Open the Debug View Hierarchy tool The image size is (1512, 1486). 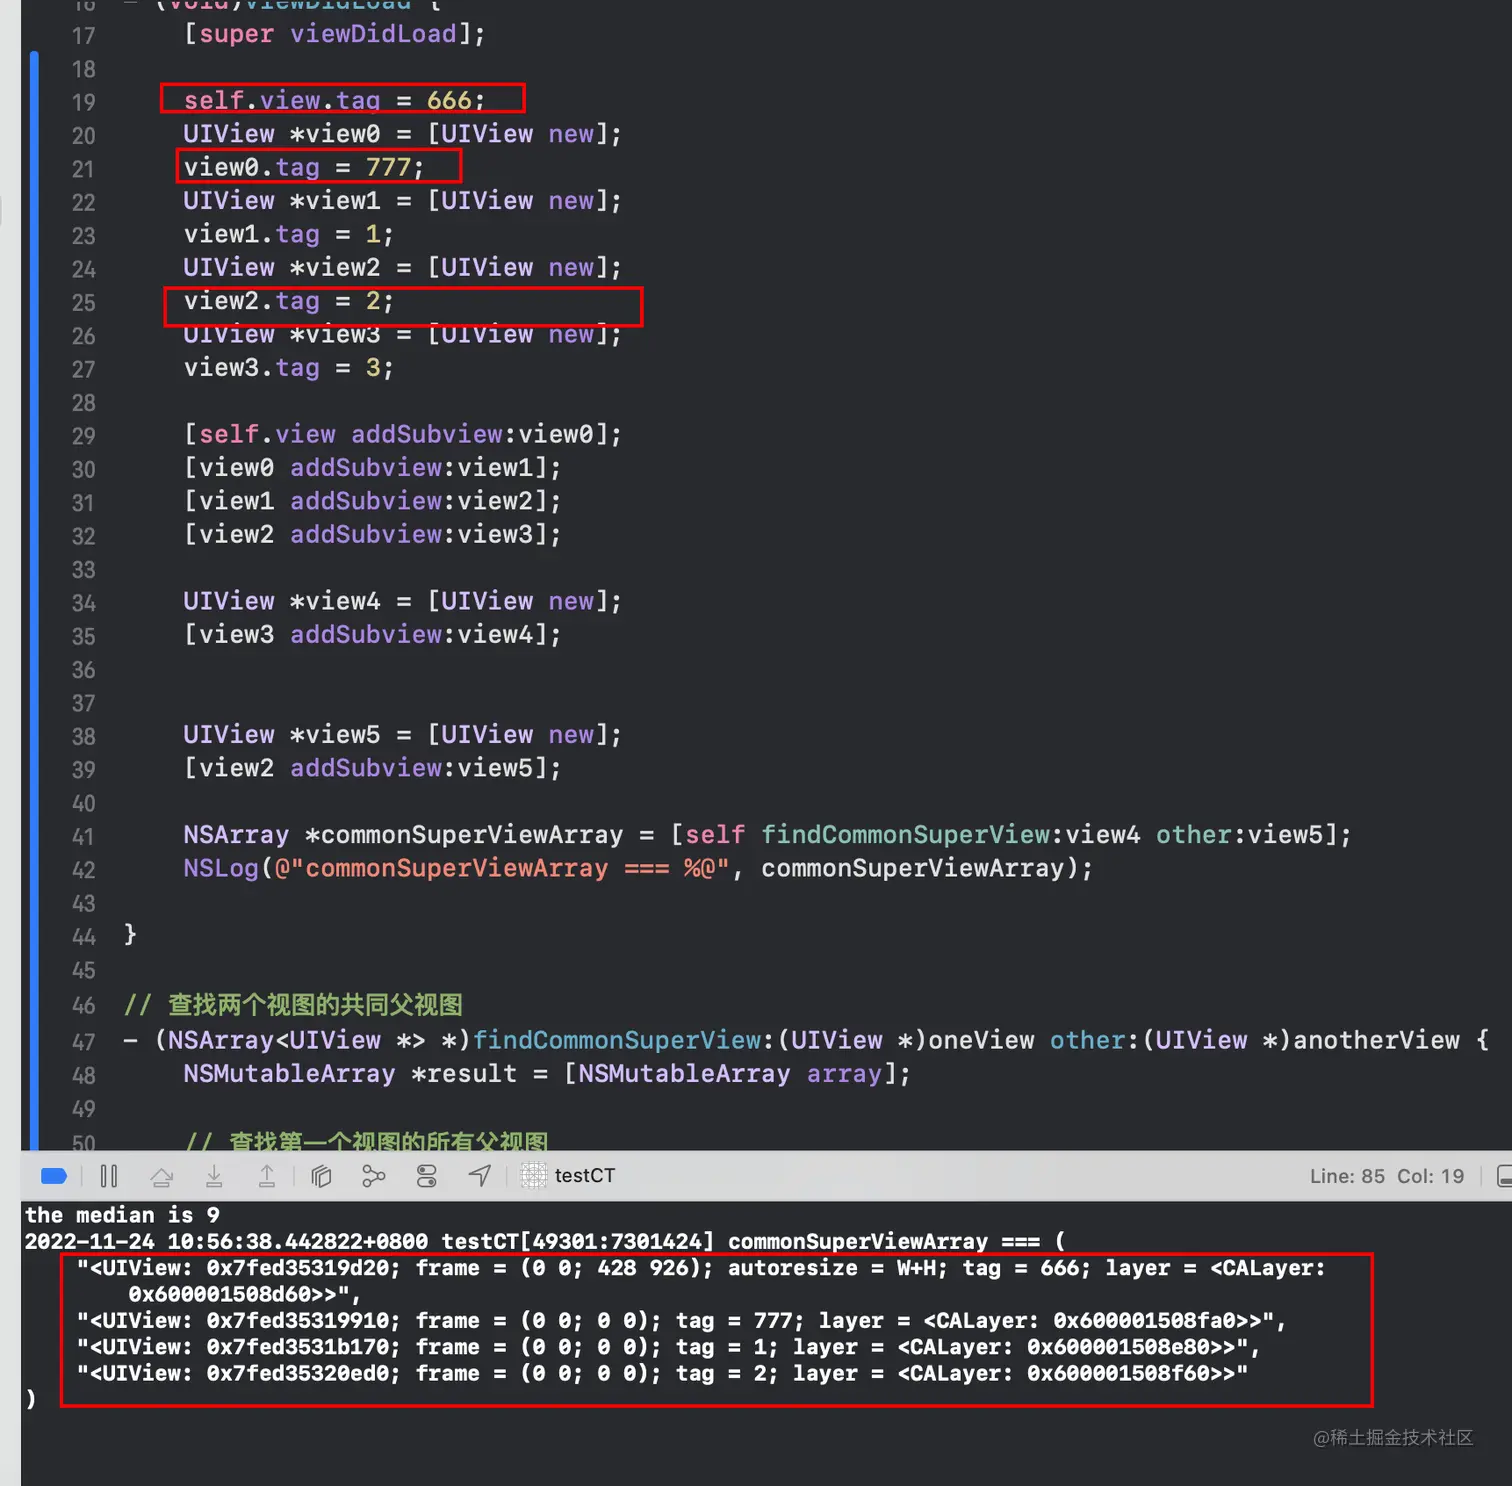pos(321,1176)
